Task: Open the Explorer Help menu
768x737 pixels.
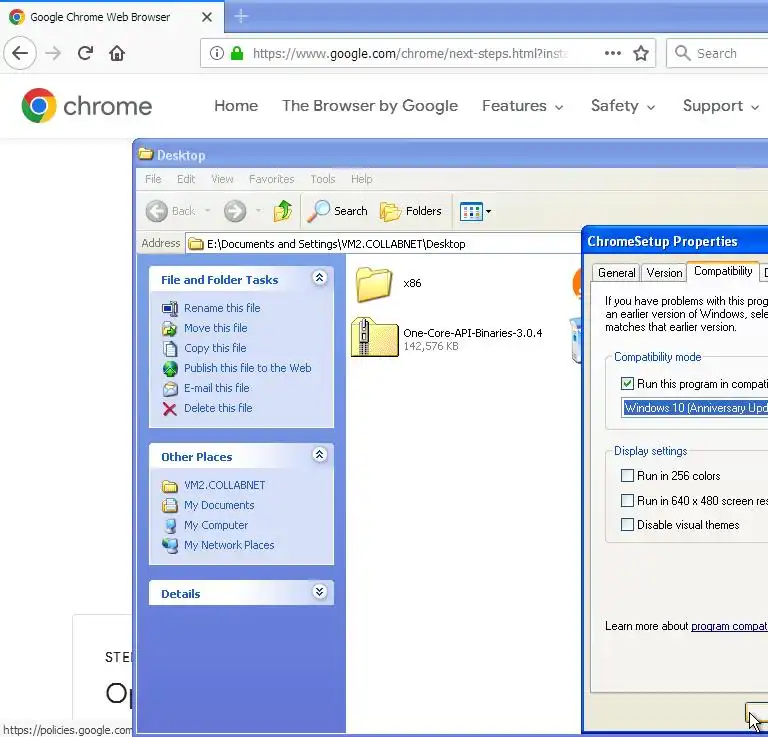Action: (x=361, y=179)
